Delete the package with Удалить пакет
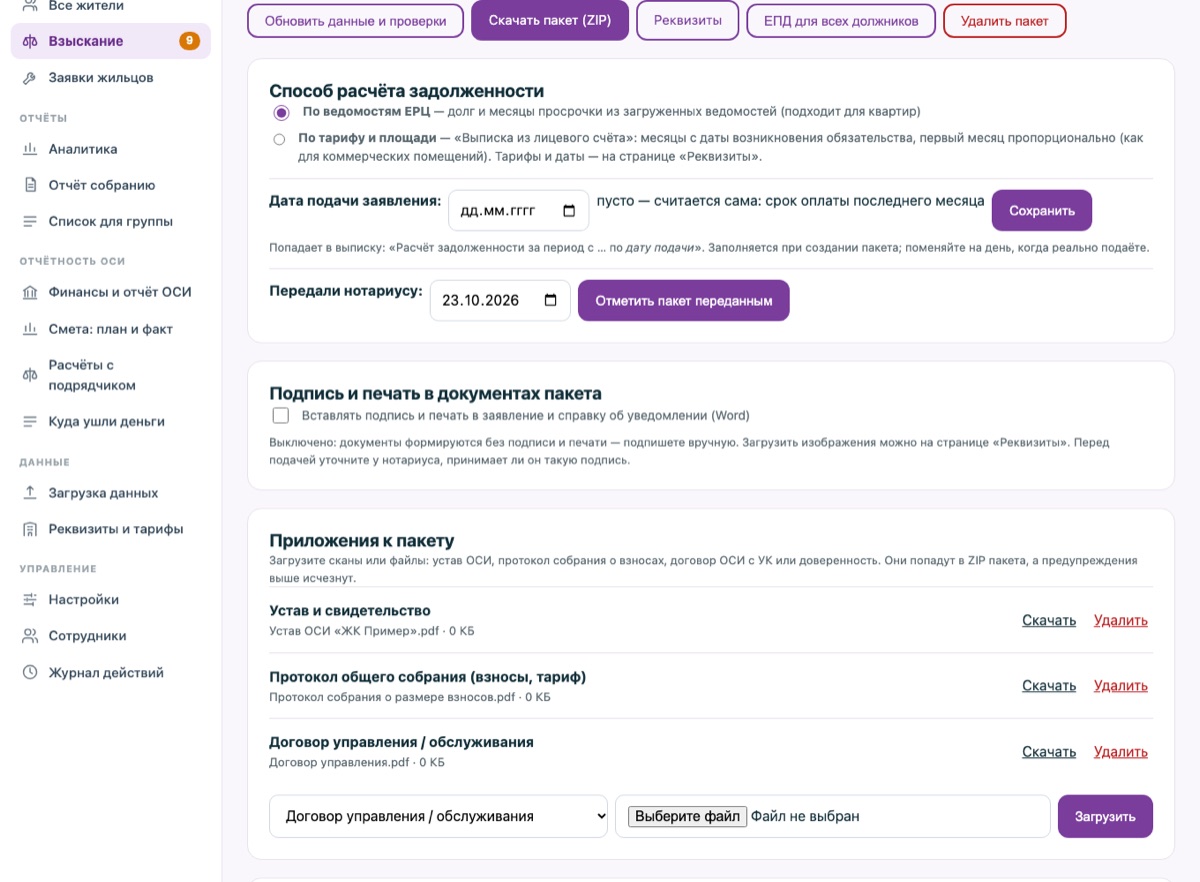 pyautogui.click(x=1005, y=21)
